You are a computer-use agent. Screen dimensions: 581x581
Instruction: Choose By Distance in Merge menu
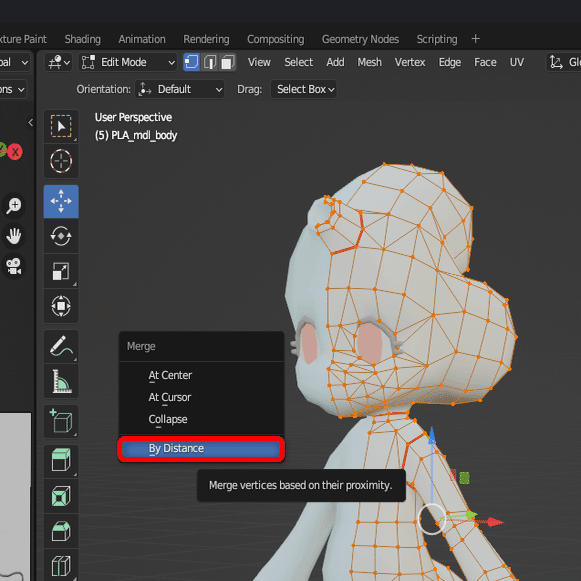coord(201,449)
